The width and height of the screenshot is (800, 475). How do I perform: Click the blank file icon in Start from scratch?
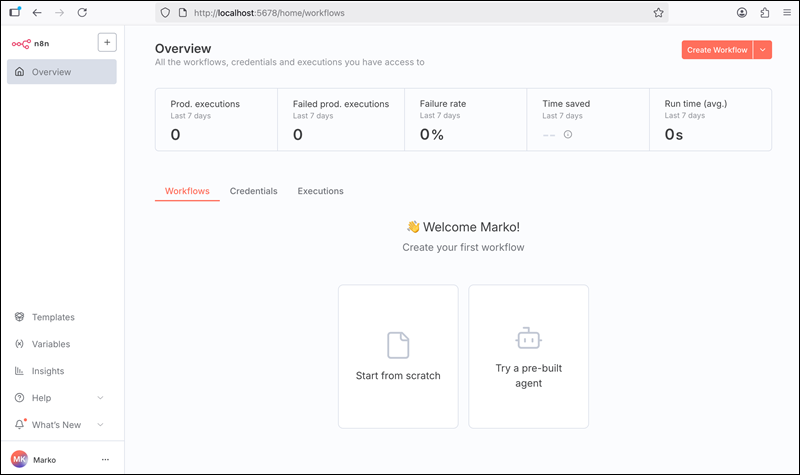tap(398, 345)
